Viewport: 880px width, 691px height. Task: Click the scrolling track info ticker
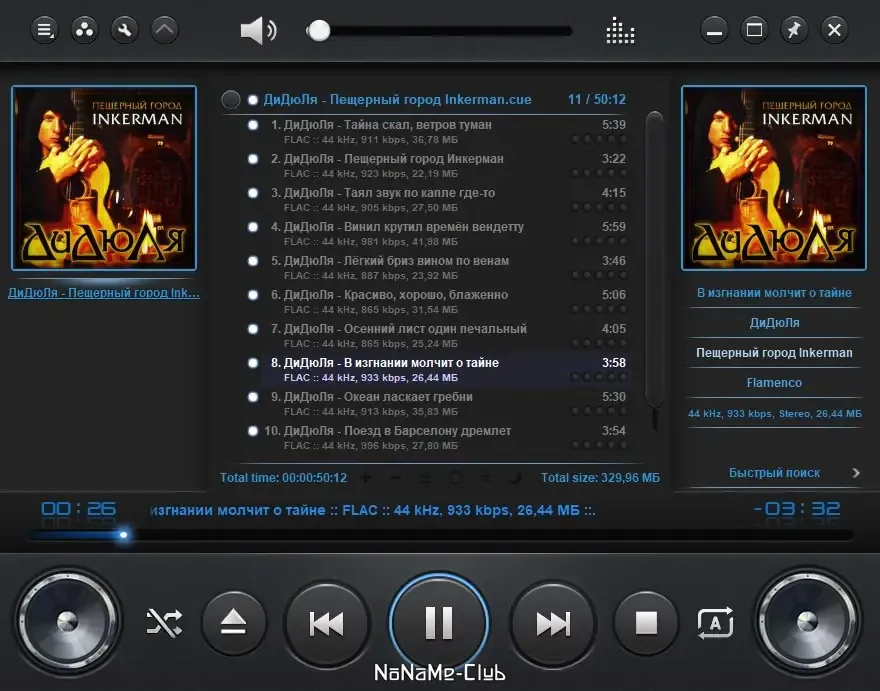click(373, 510)
